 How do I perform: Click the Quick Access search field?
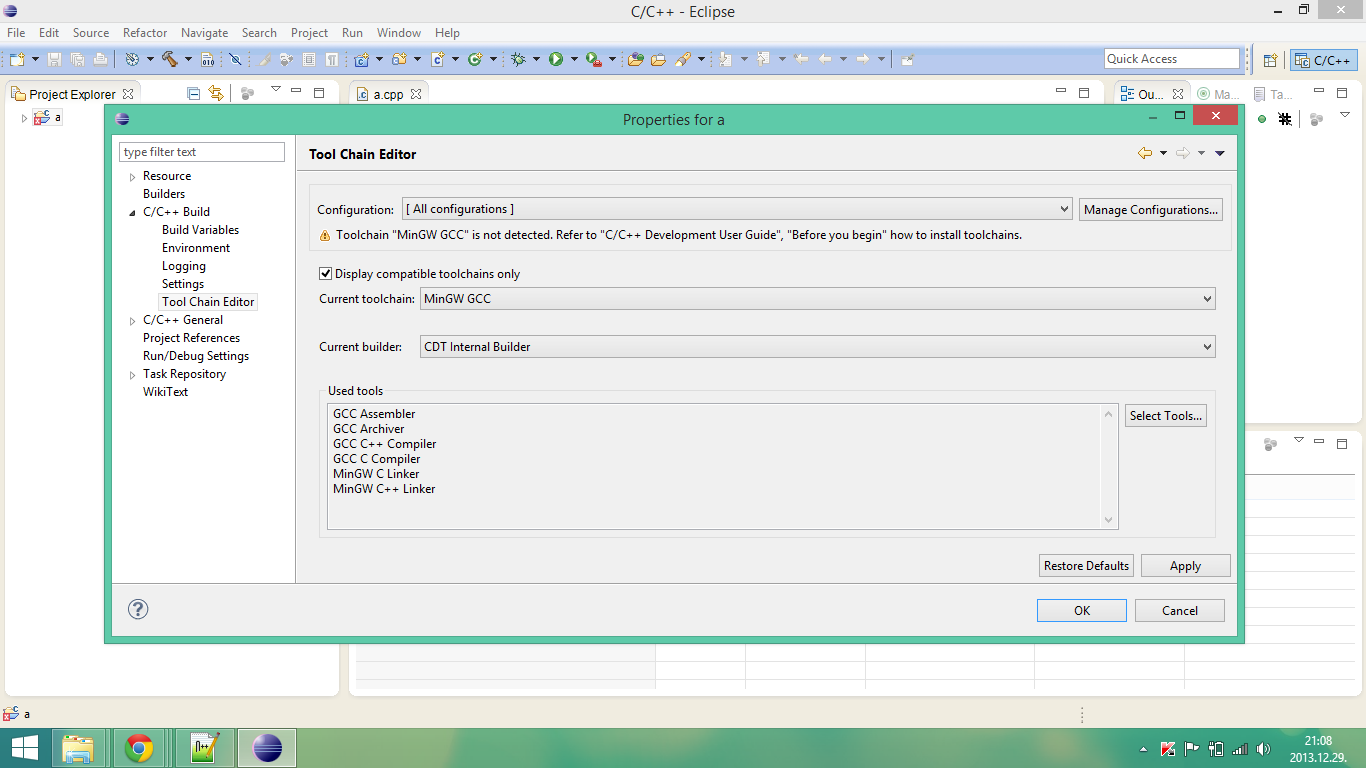click(x=1172, y=59)
